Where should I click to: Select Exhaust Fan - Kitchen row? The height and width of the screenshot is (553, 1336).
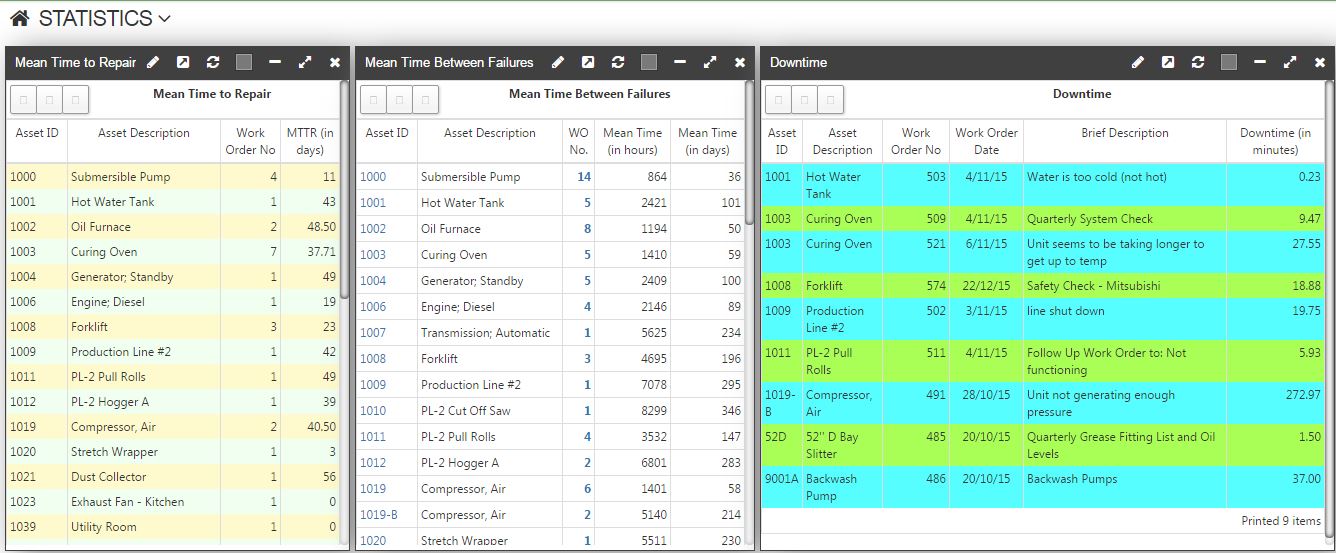click(173, 502)
